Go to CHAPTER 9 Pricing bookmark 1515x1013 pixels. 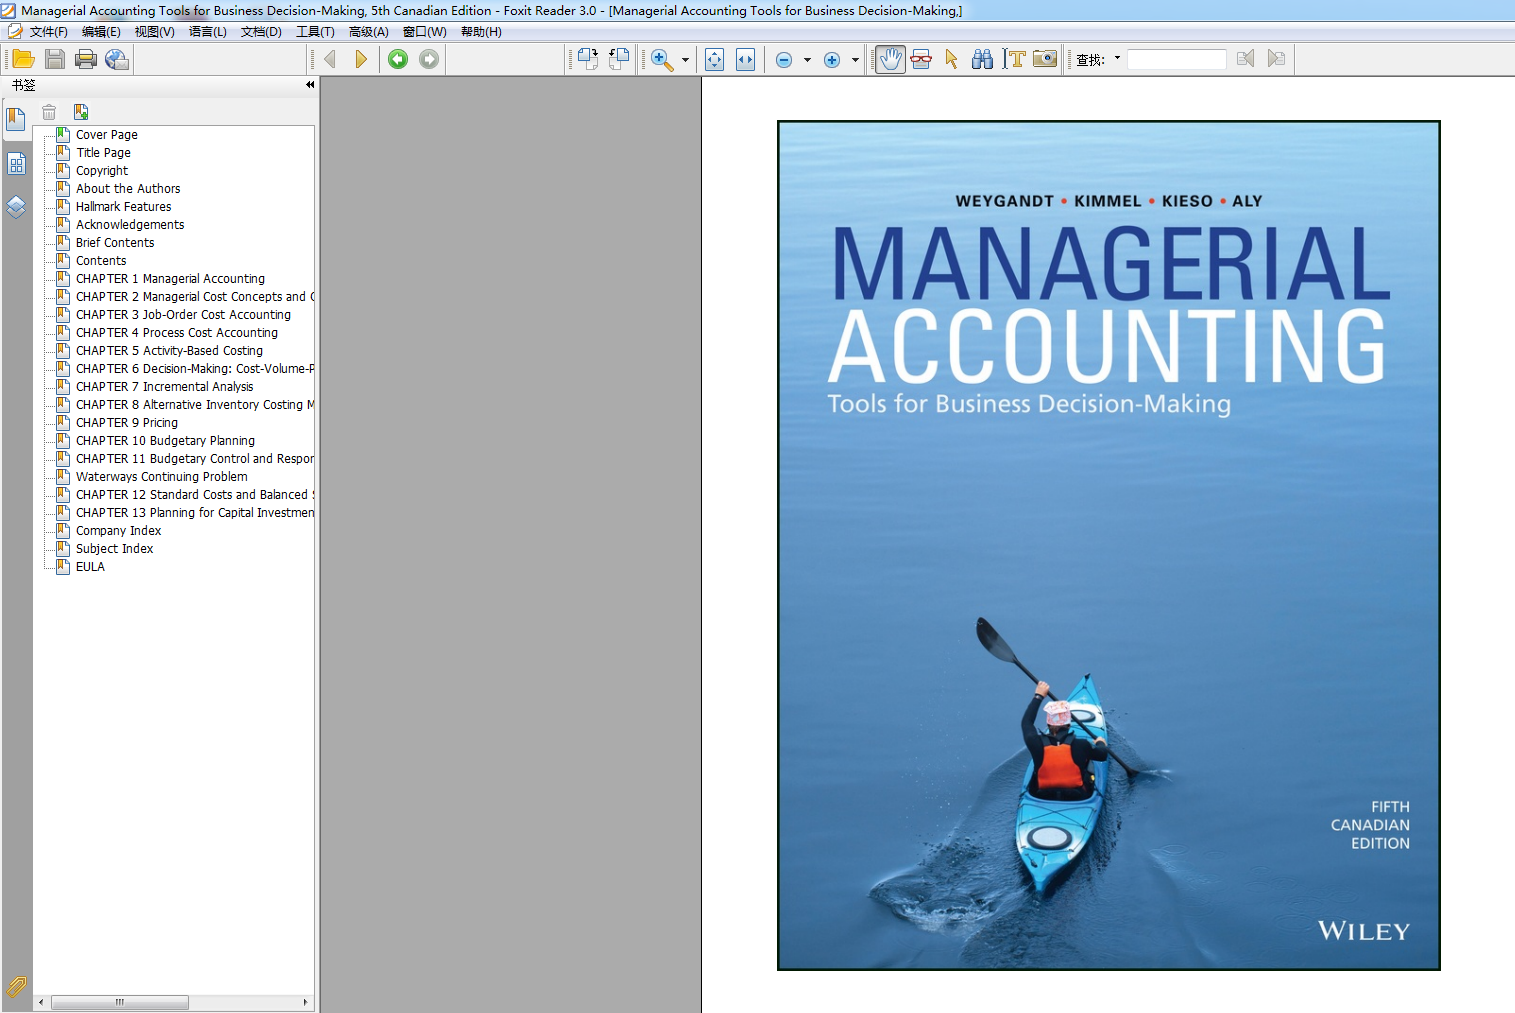[127, 423]
